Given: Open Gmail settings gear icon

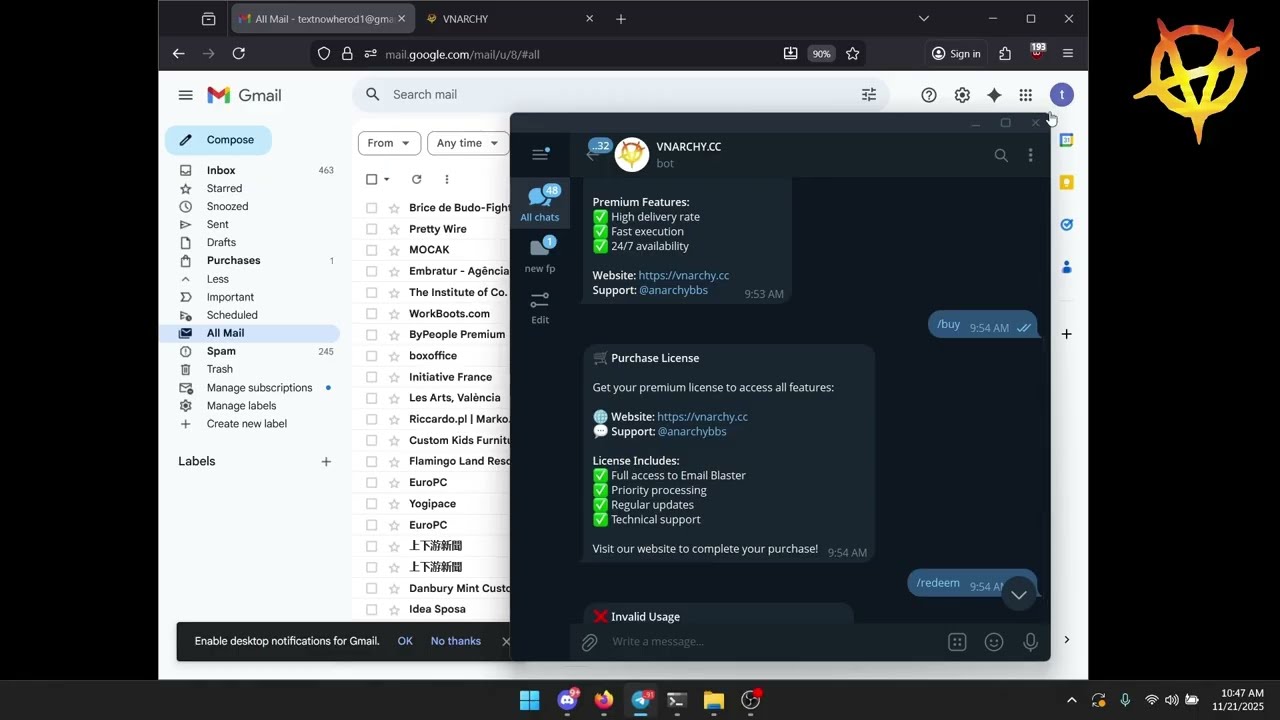Looking at the screenshot, I should click(962, 95).
